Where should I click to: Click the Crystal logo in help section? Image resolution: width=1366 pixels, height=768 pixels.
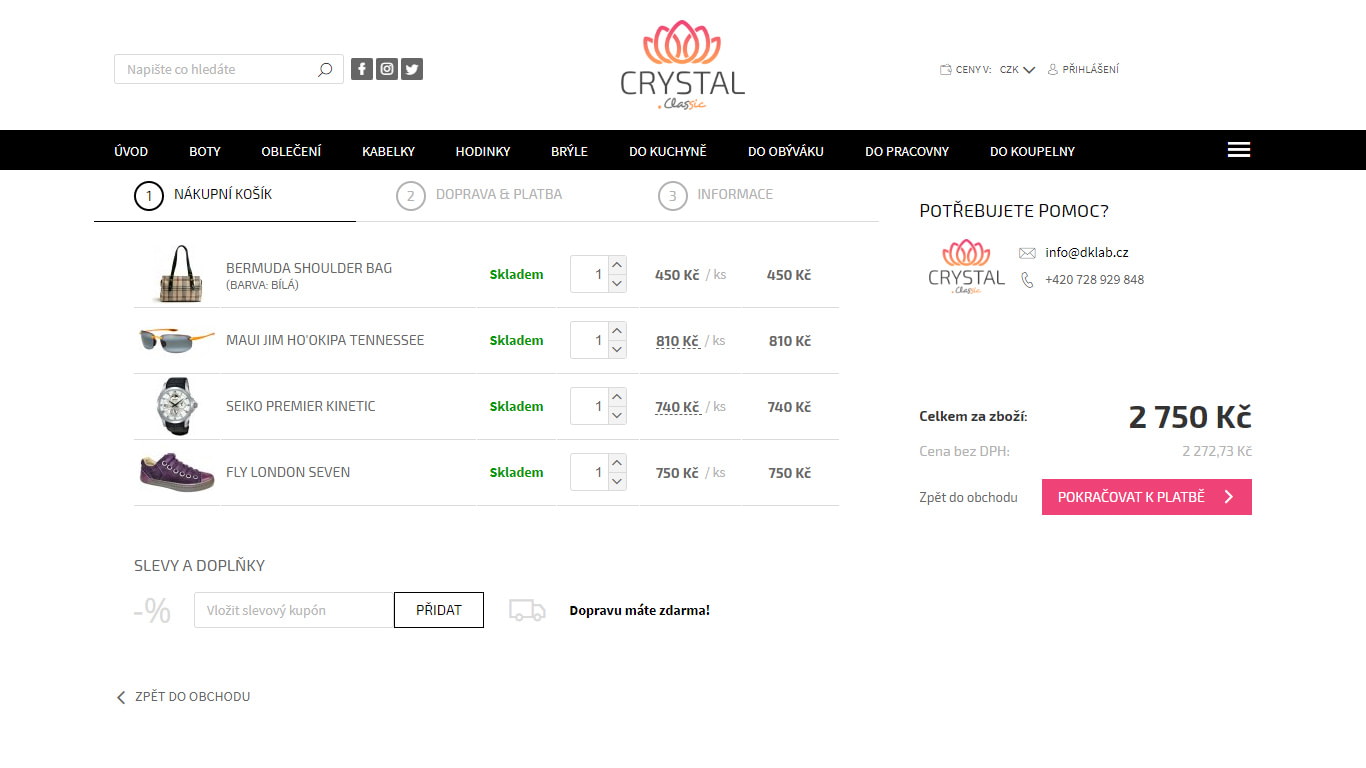pyautogui.click(x=966, y=266)
